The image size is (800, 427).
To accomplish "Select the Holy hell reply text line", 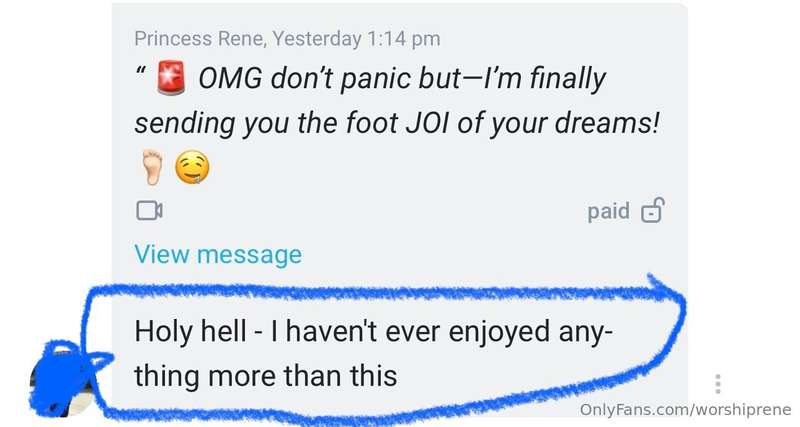I will pos(373,331).
